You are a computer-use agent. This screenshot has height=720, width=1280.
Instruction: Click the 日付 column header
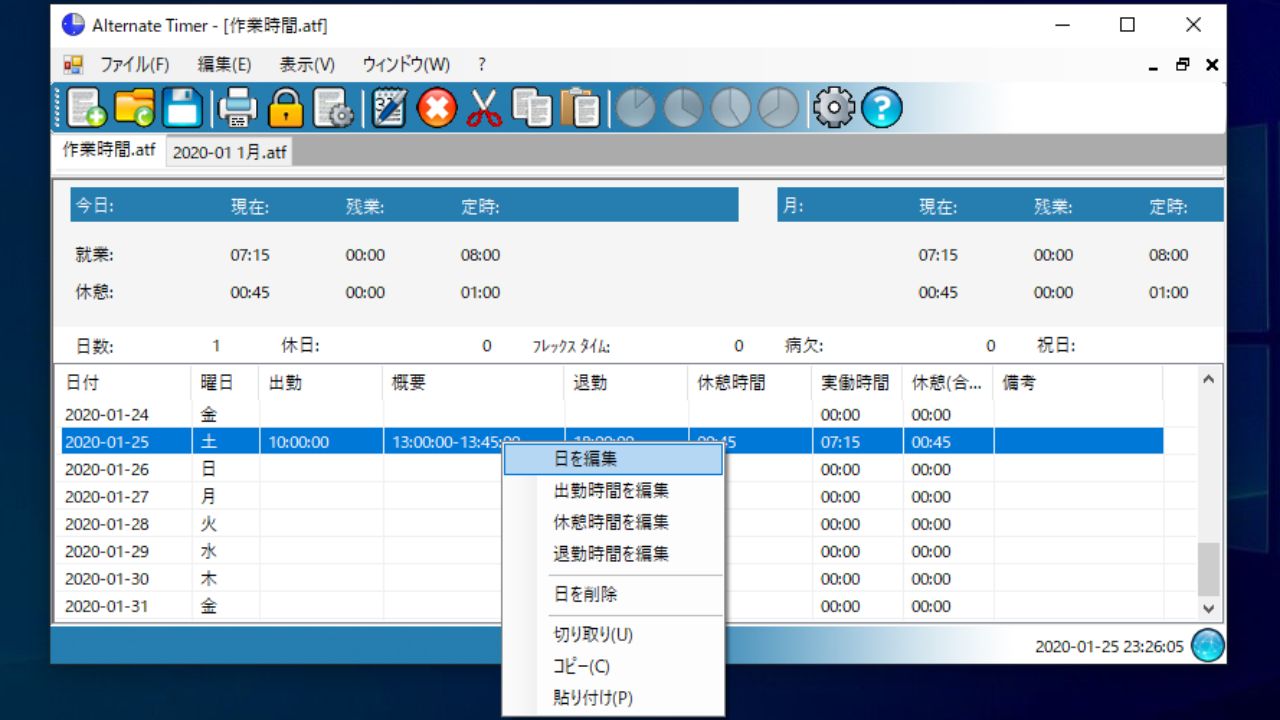126,383
